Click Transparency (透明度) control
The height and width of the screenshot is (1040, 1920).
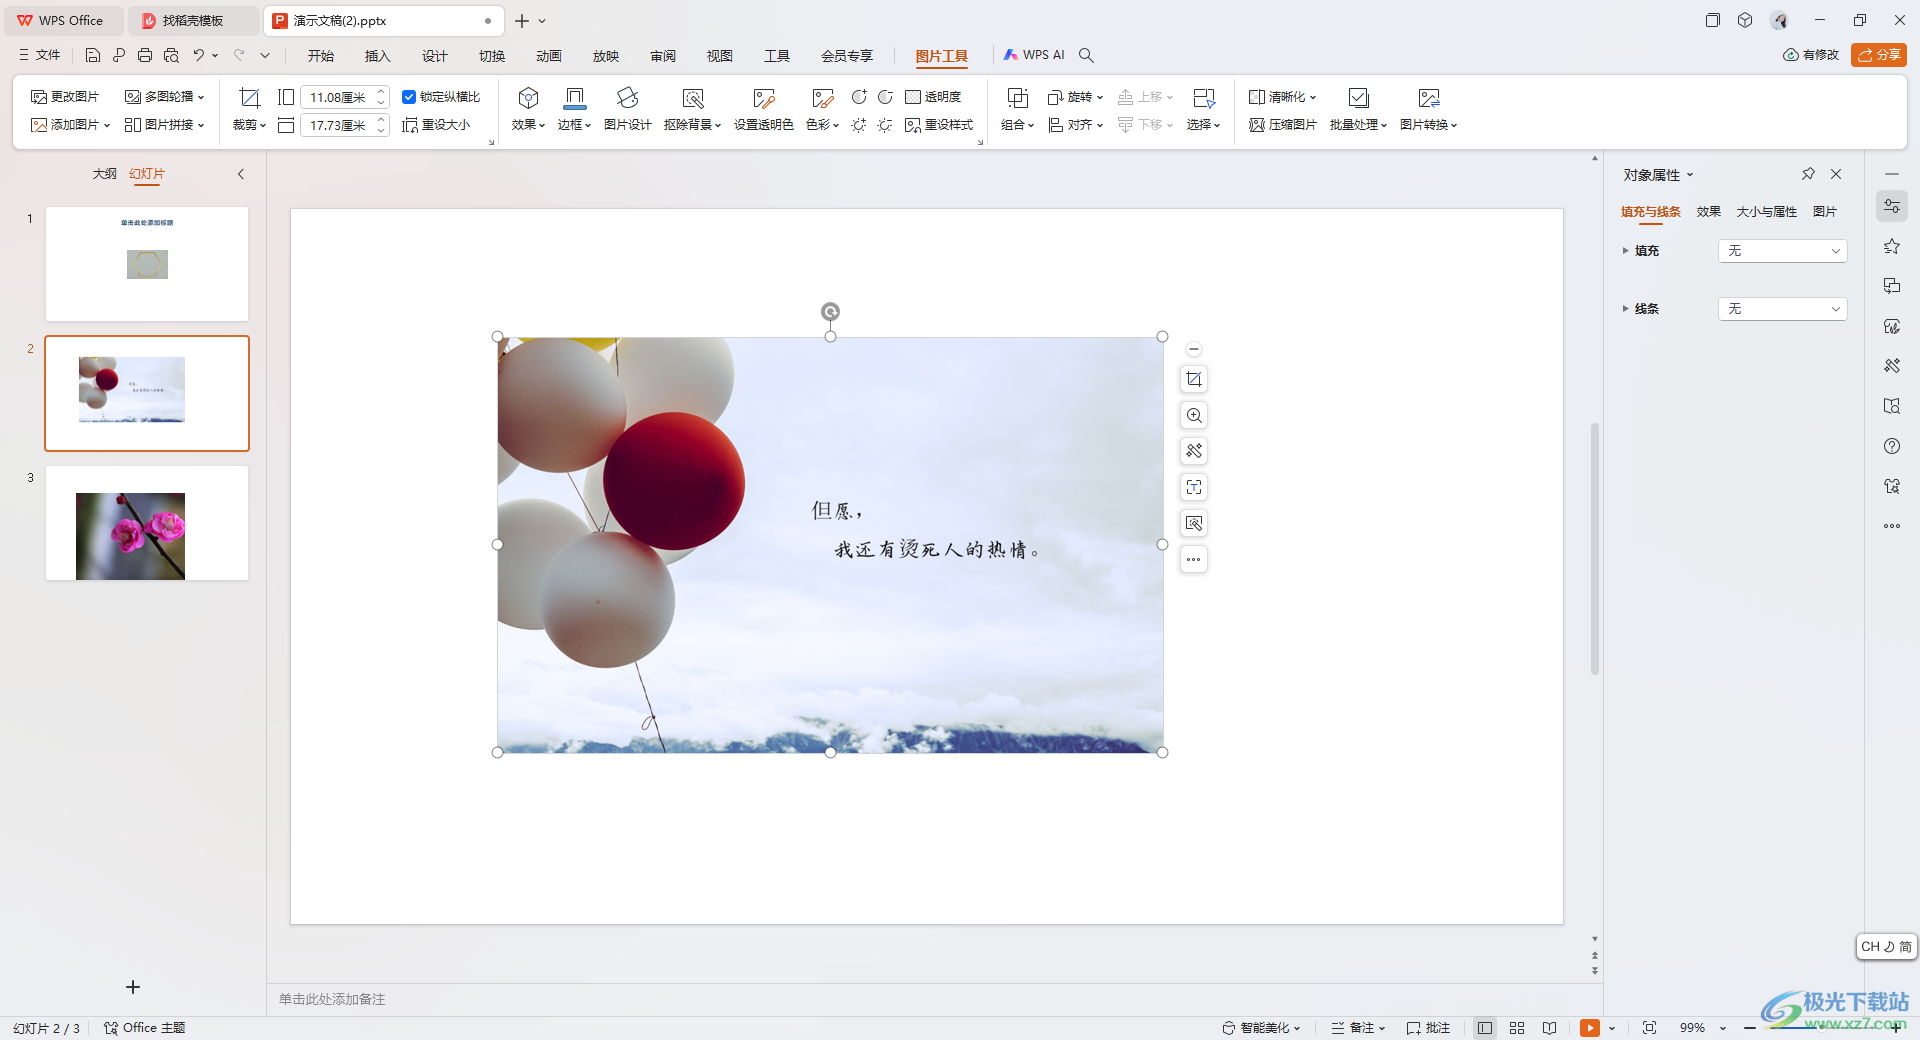coord(933,97)
